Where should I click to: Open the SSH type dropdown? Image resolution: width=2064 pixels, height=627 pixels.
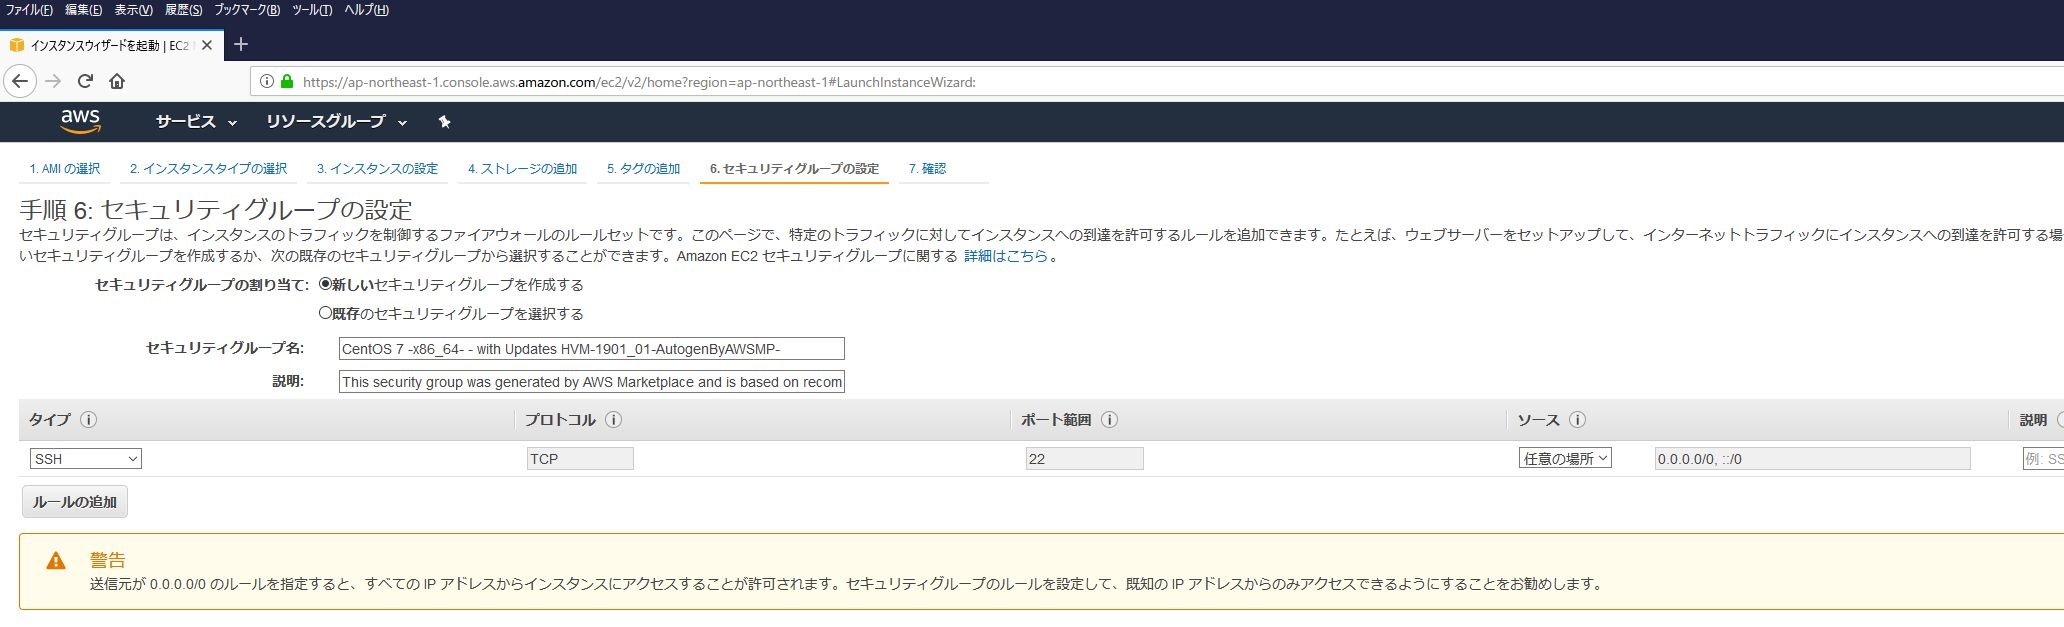coord(86,459)
